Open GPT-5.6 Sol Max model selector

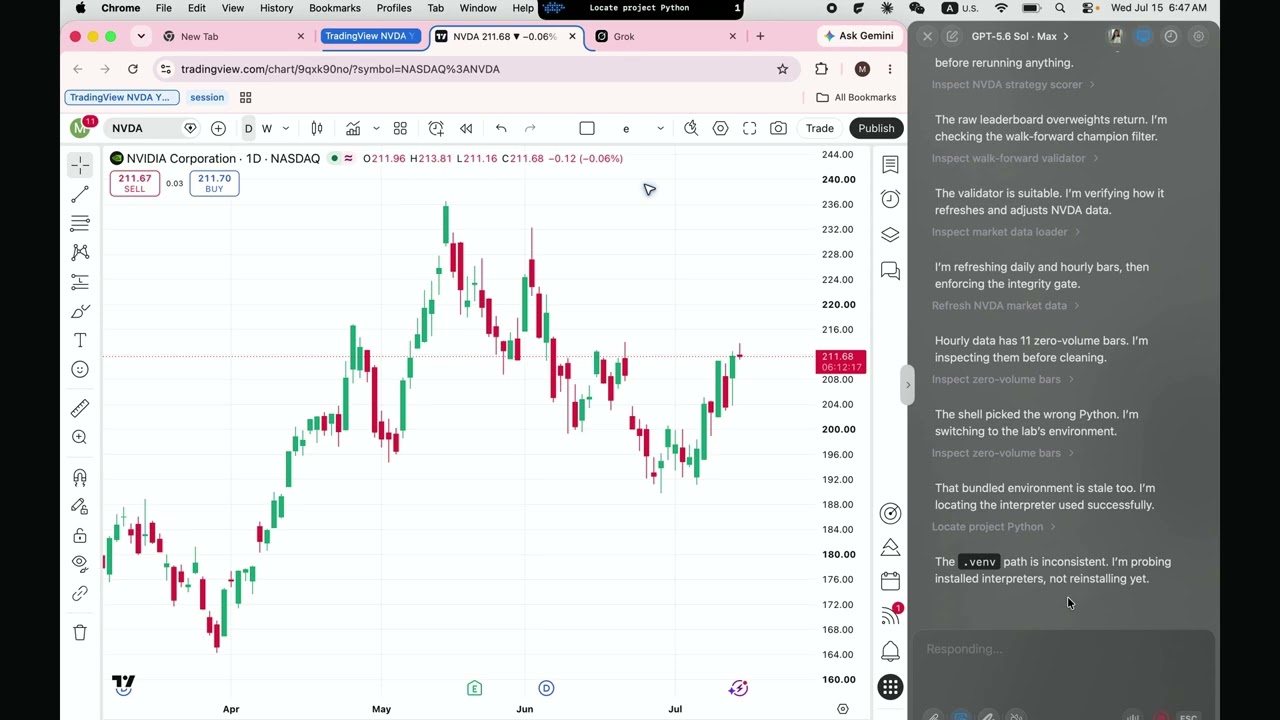[1019, 36]
